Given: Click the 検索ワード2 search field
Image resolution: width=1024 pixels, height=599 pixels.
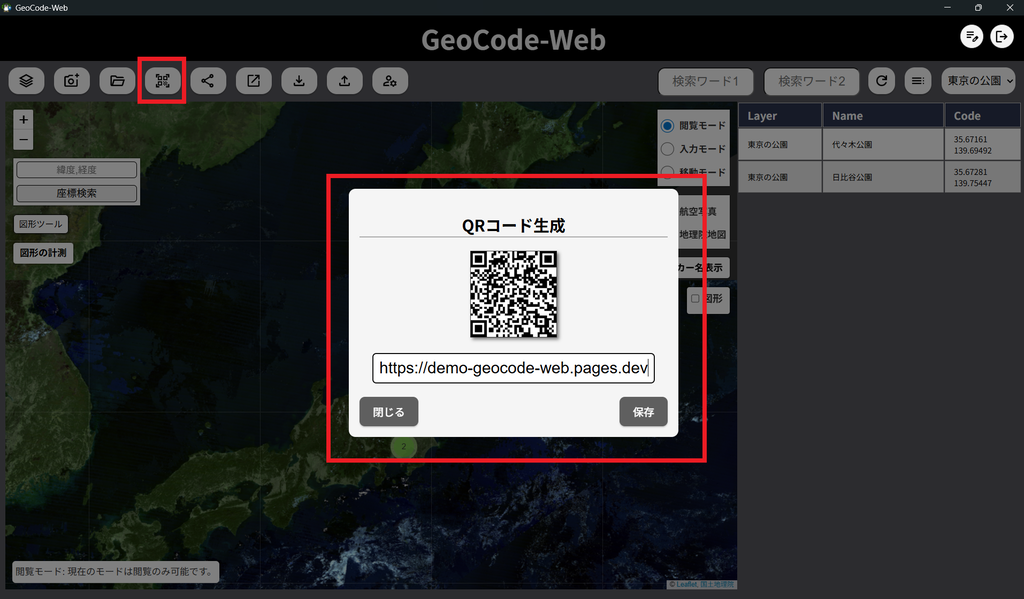Looking at the screenshot, I should tap(812, 81).
